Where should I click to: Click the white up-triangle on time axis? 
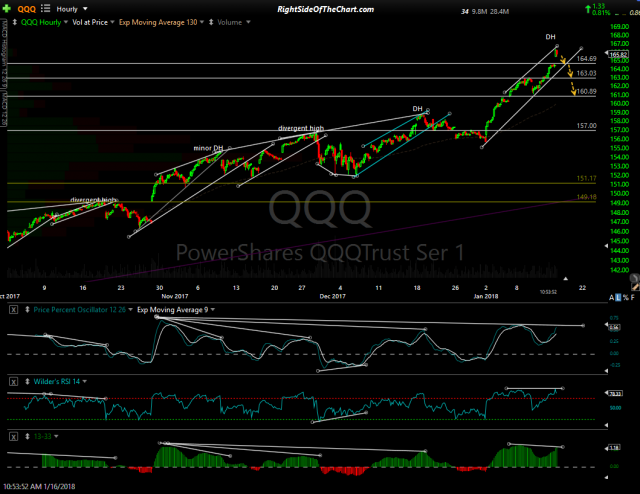pyautogui.click(x=566, y=278)
